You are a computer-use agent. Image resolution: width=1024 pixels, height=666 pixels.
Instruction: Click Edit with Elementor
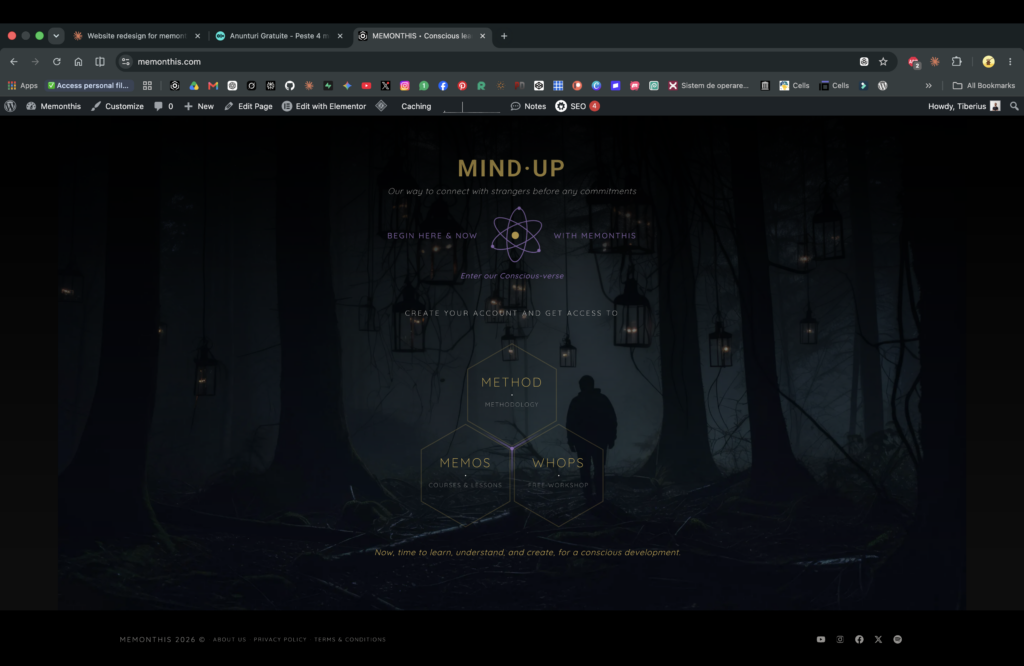(324, 106)
